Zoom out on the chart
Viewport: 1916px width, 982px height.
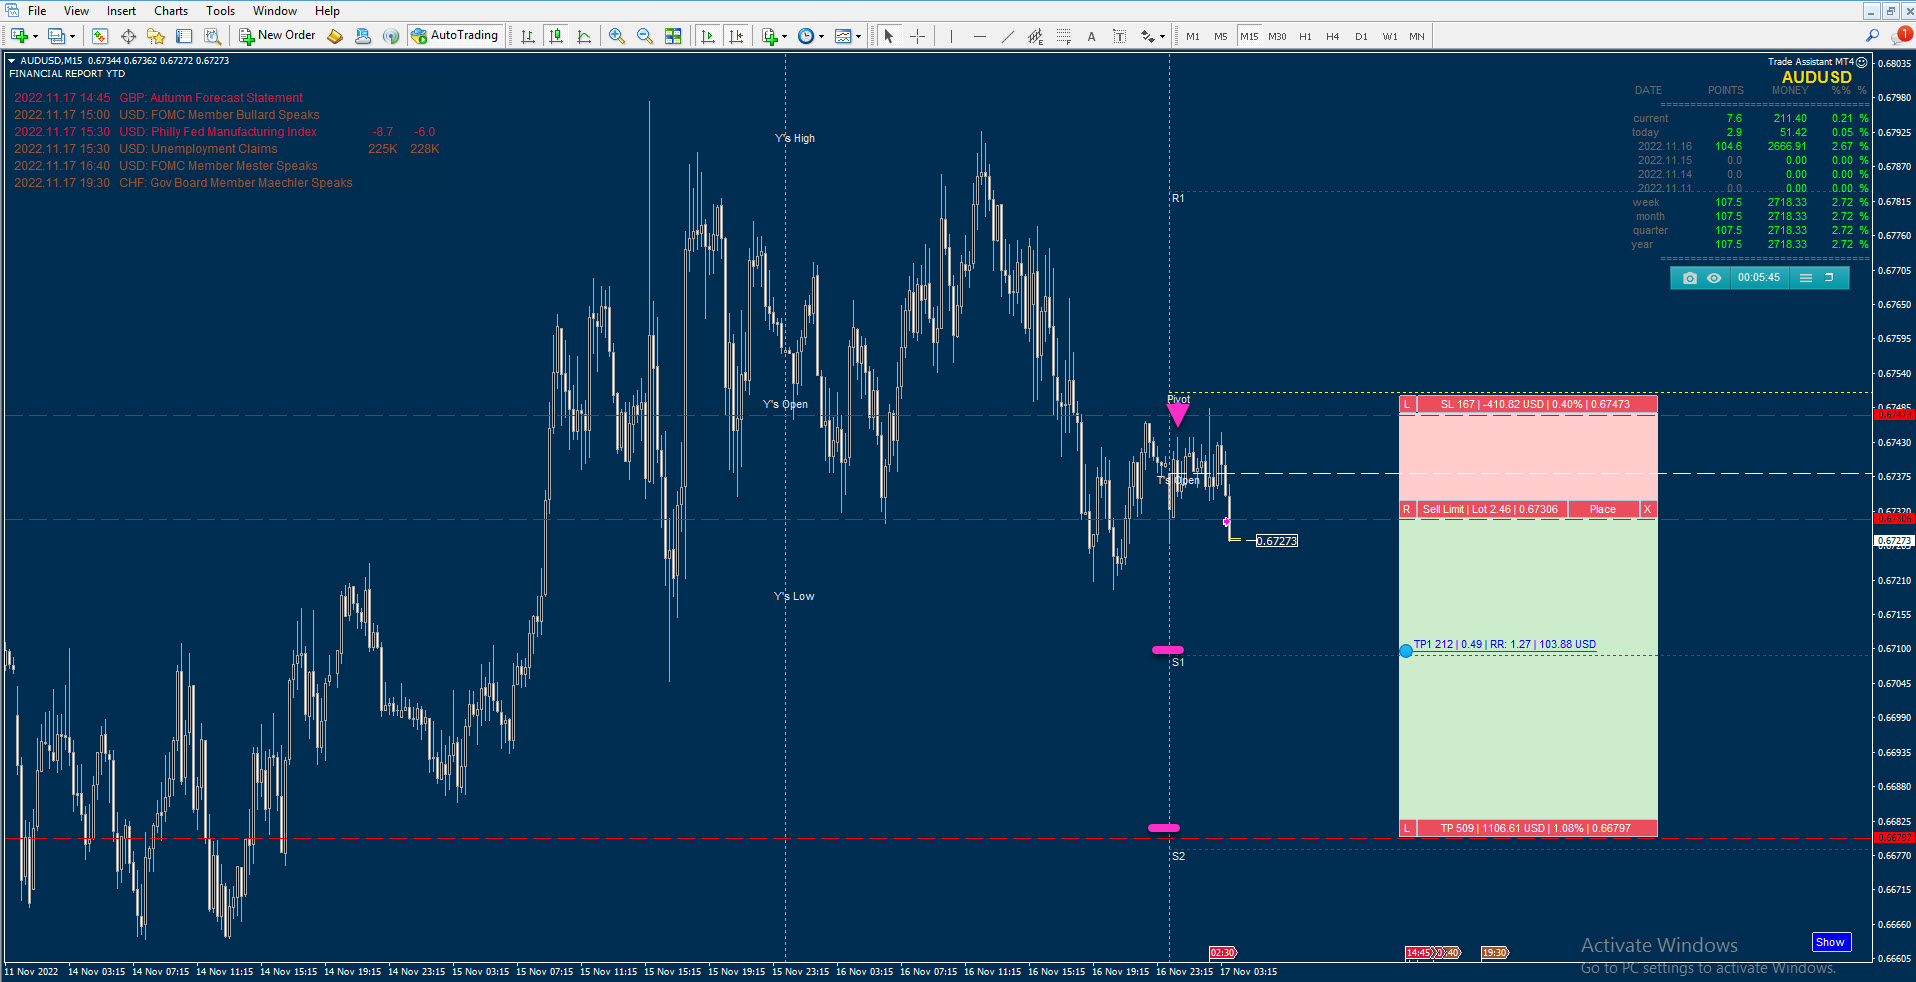click(645, 36)
